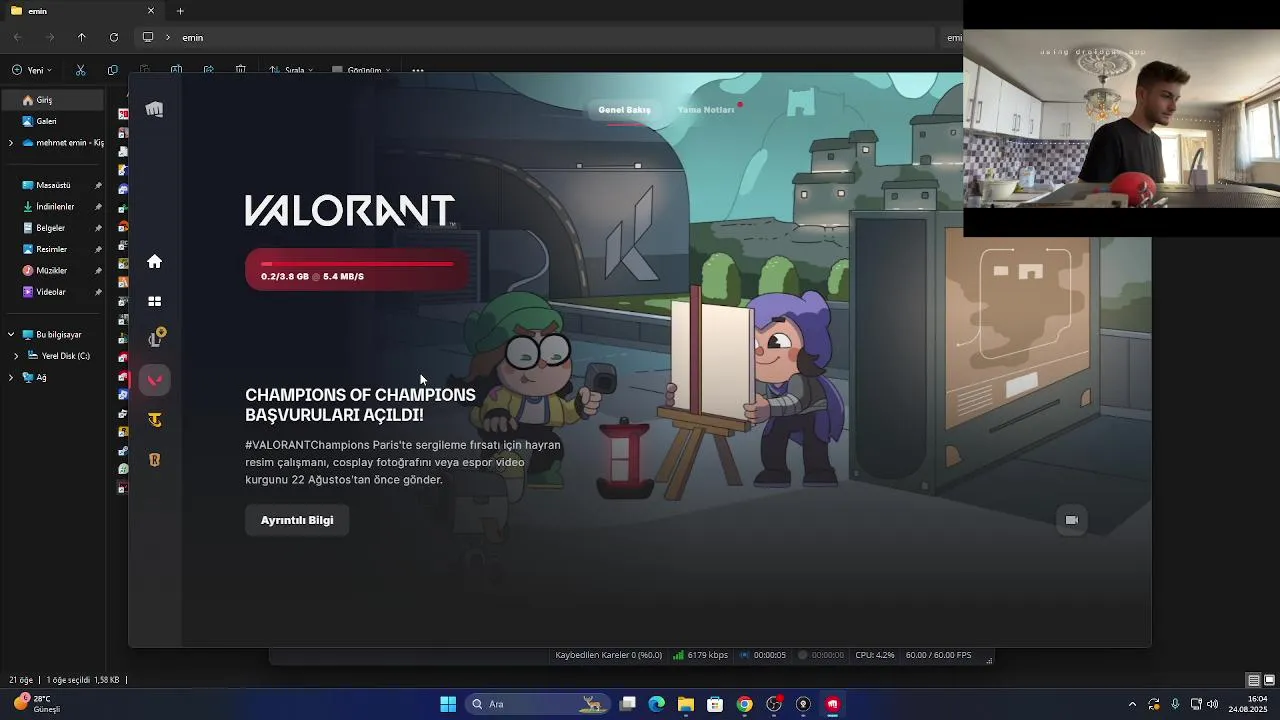1280x720 pixels.
Task: Open Google Chrome from taskbar
Action: (x=744, y=704)
